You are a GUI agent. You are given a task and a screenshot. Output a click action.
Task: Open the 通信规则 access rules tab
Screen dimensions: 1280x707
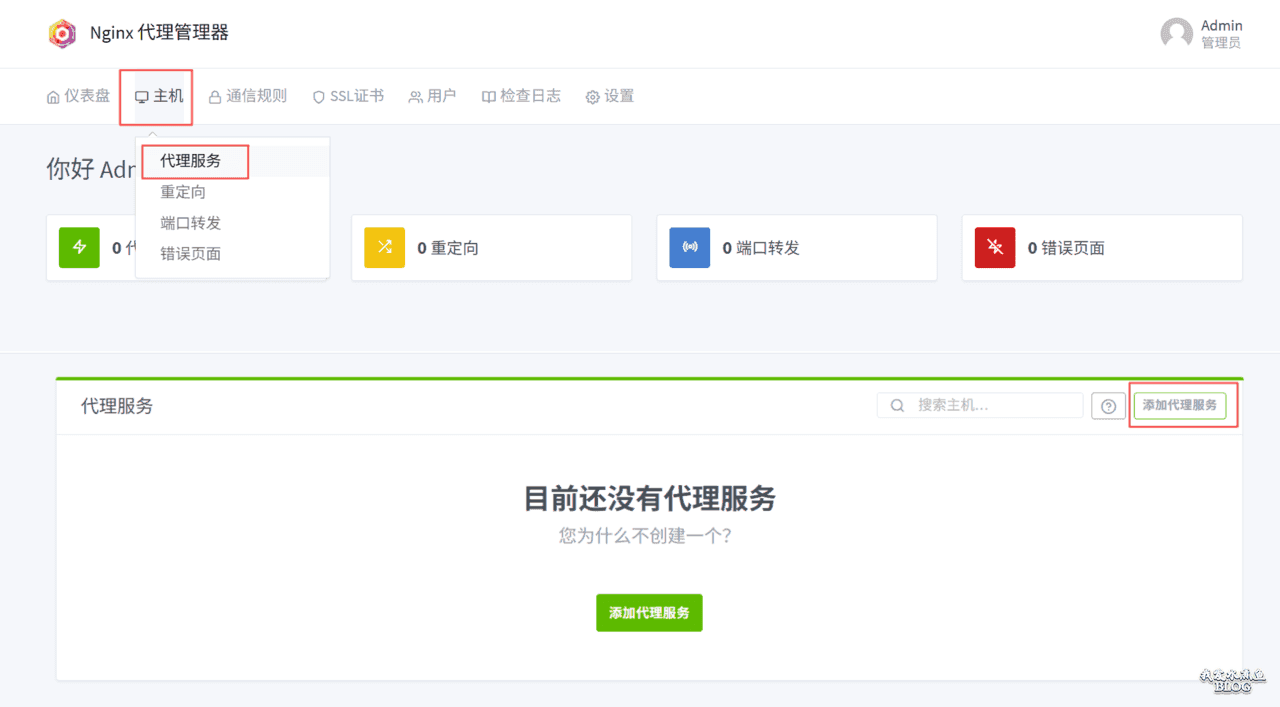point(247,97)
